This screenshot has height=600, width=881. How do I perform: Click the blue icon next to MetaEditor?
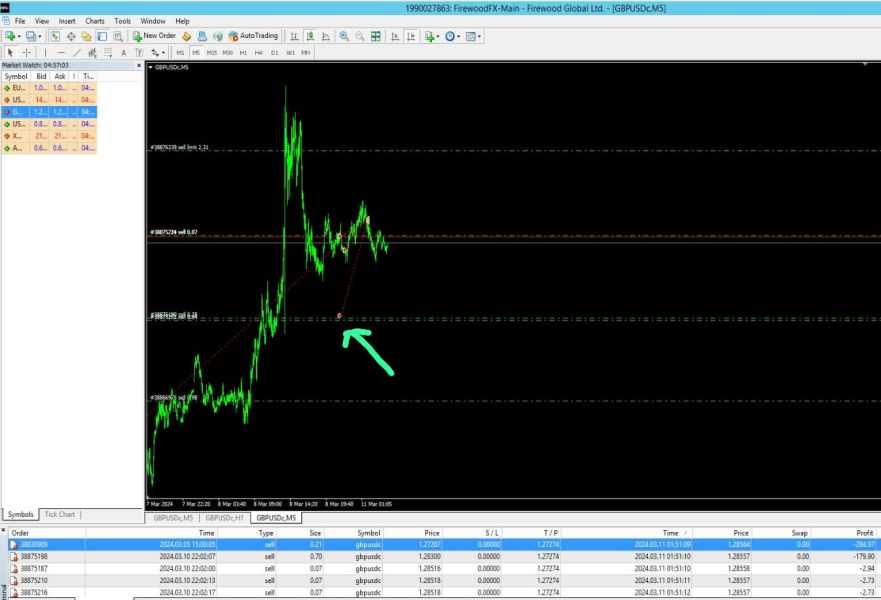(x=202, y=36)
